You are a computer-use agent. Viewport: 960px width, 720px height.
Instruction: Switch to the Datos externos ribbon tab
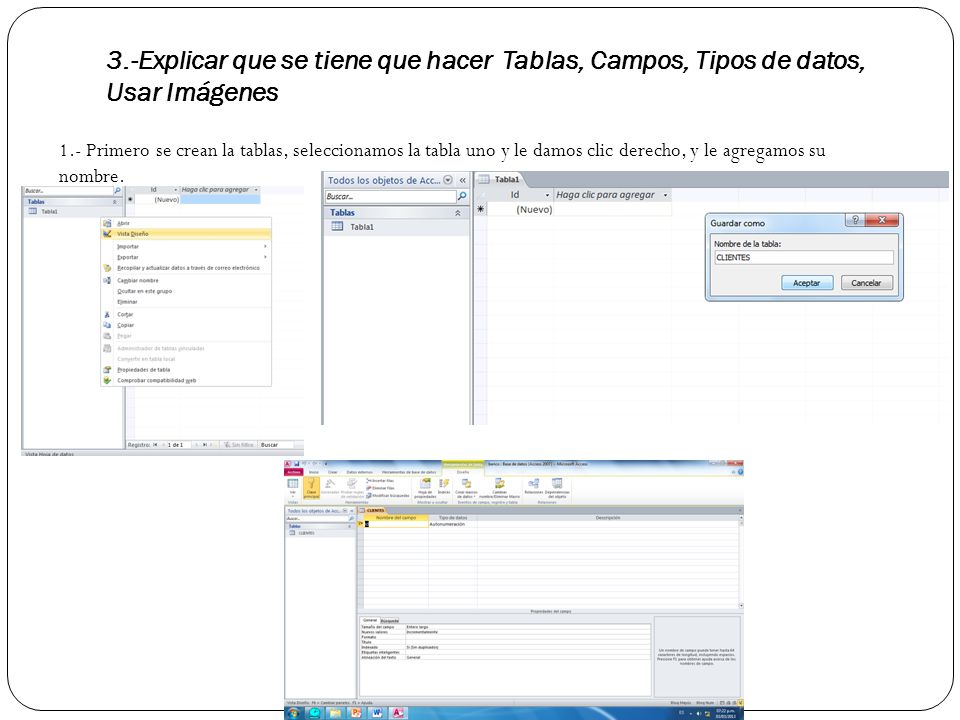(359, 473)
